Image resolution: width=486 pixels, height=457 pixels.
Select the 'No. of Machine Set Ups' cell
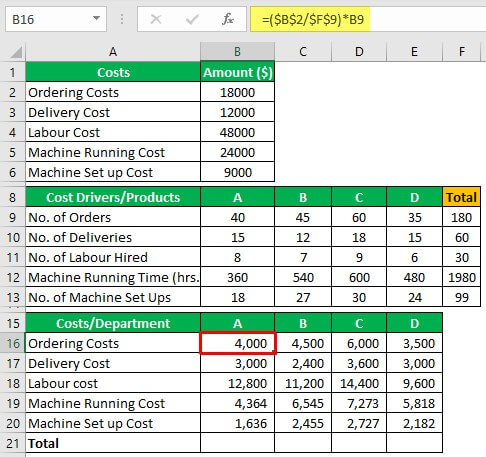click(x=113, y=297)
